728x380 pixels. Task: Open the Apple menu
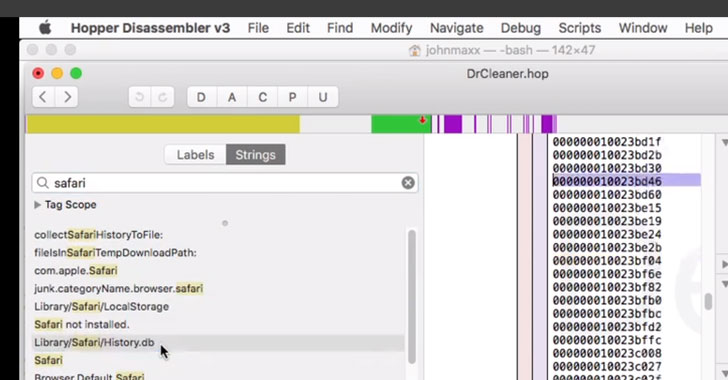pyautogui.click(x=45, y=28)
